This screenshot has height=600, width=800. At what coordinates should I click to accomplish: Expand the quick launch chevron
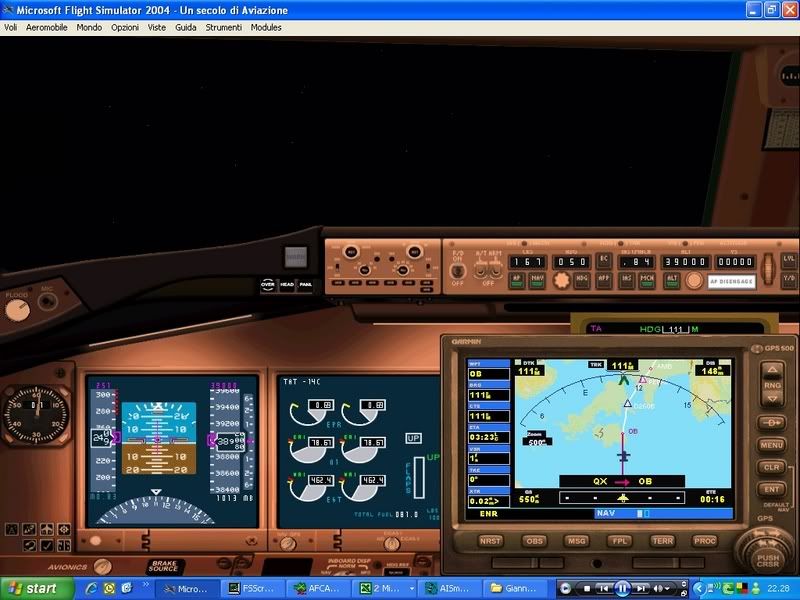pyautogui.click(x=146, y=585)
